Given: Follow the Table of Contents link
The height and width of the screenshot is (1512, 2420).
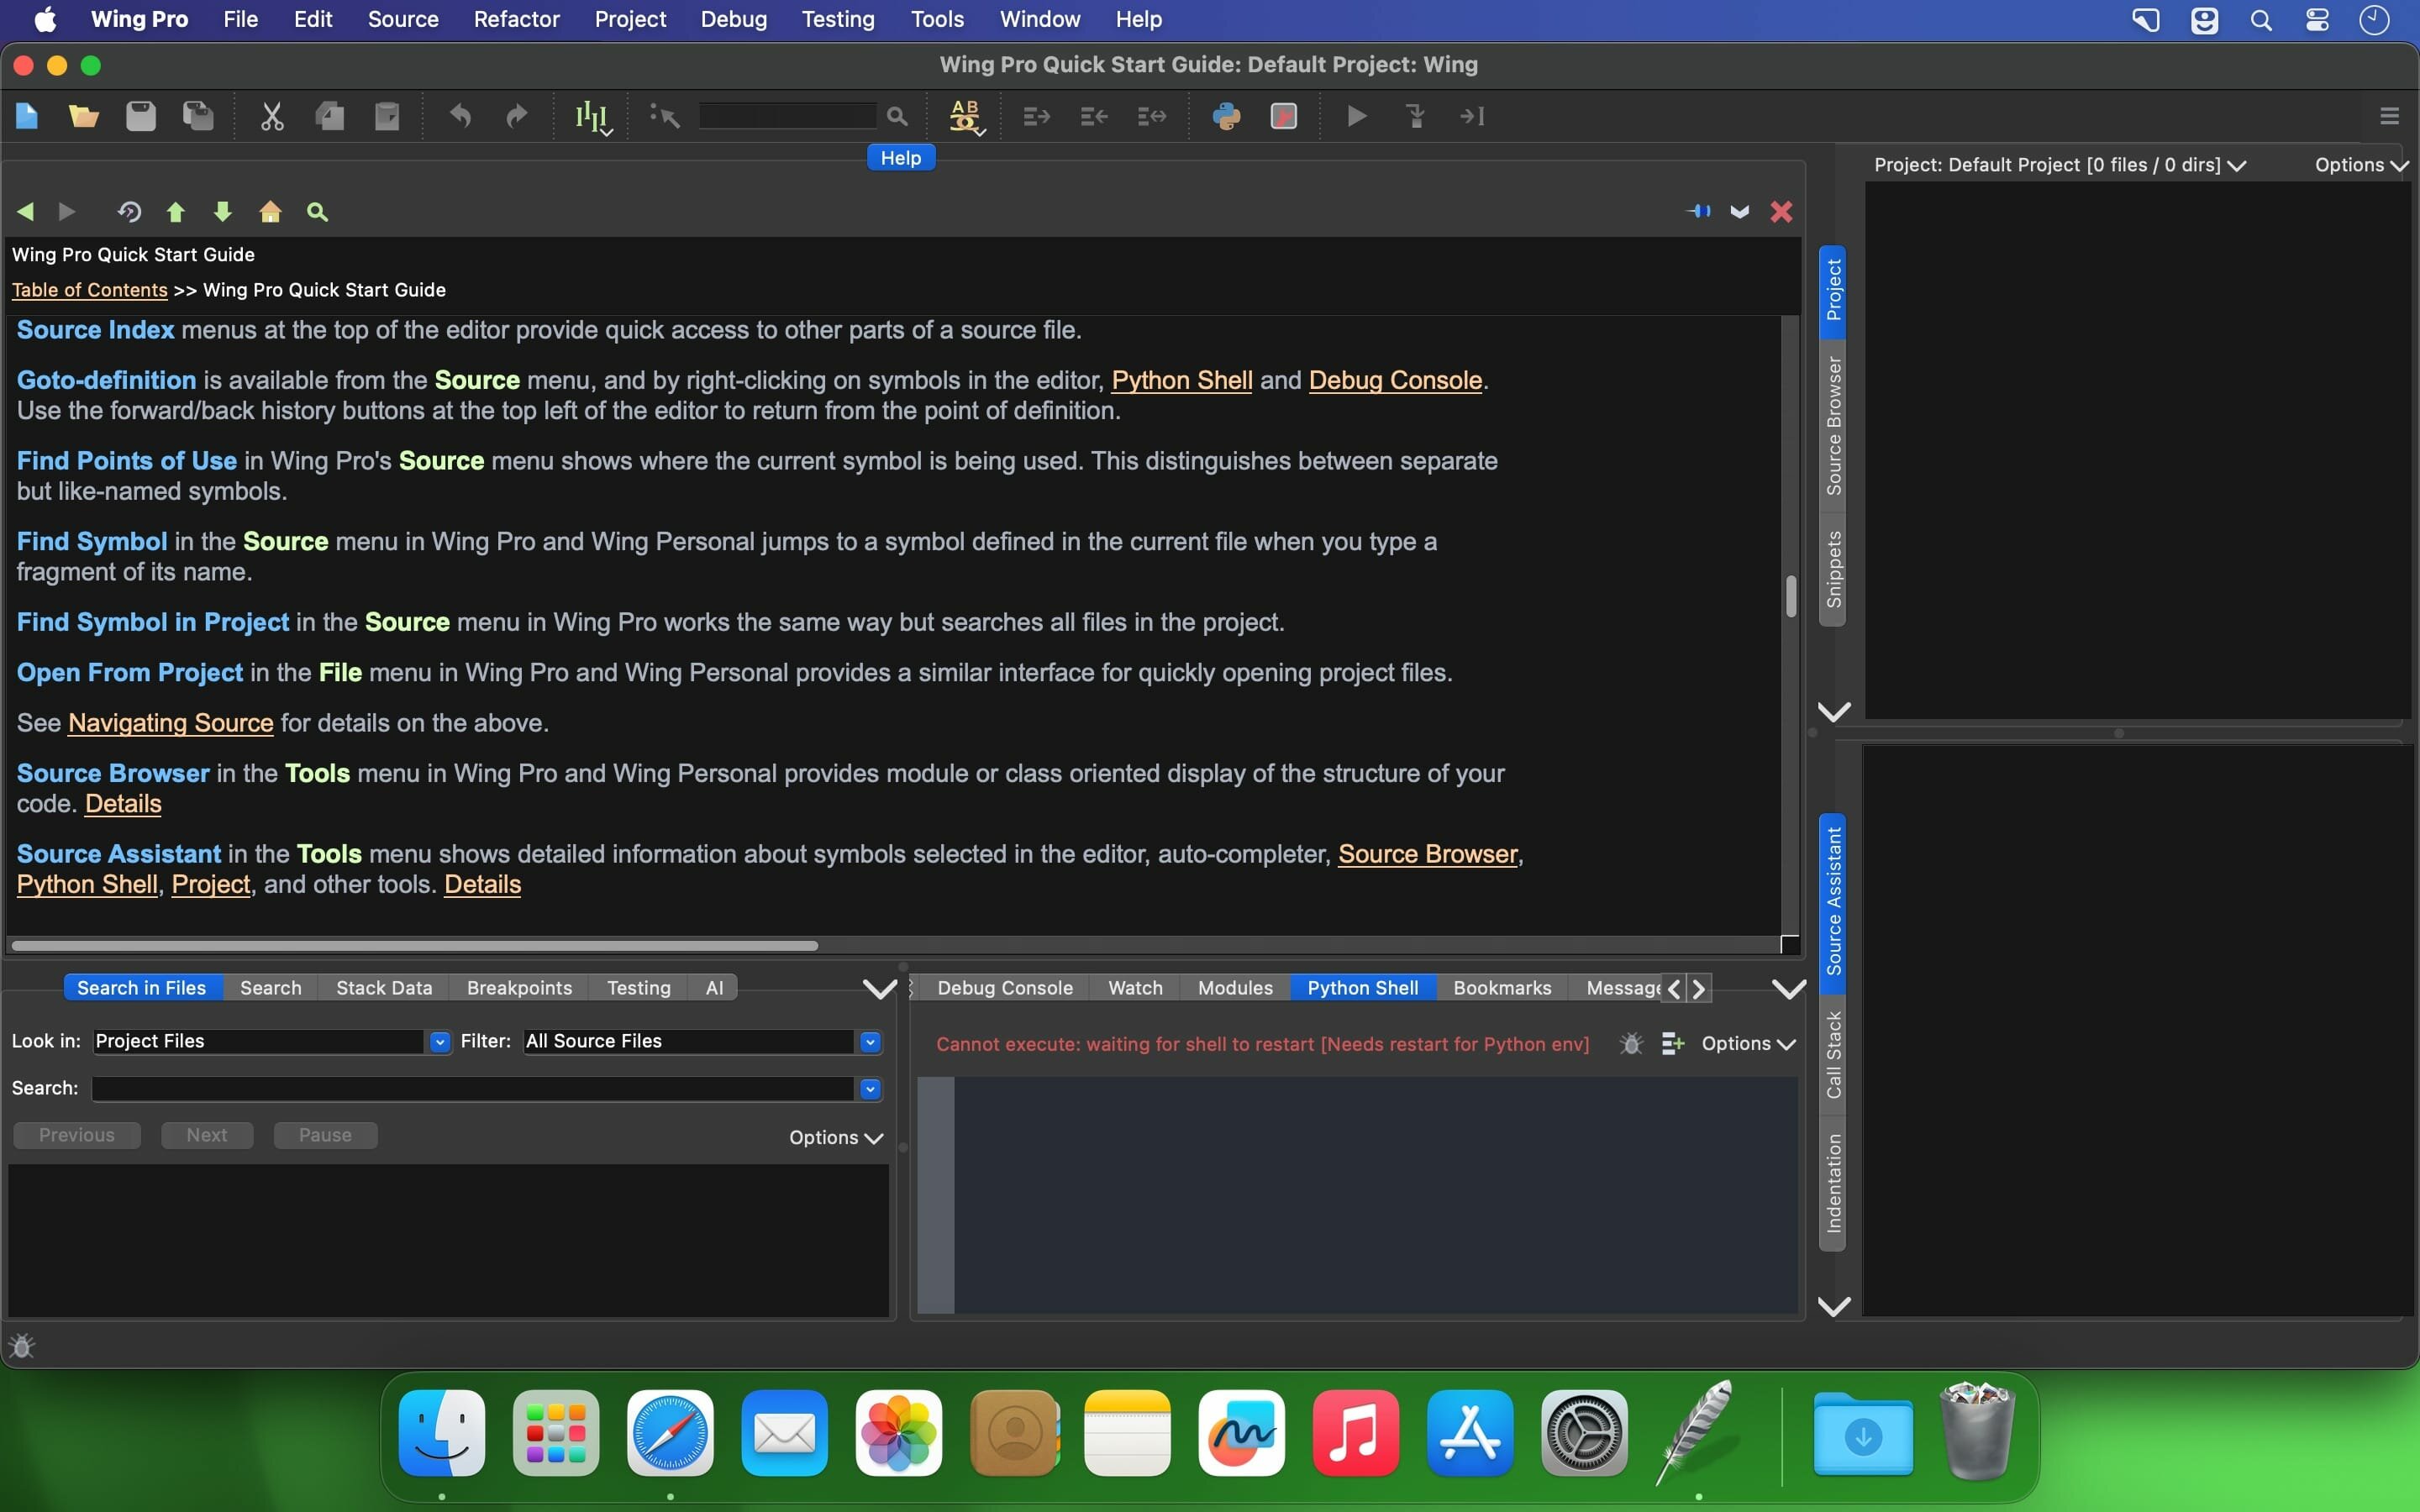Looking at the screenshot, I should tap(90, 290).
